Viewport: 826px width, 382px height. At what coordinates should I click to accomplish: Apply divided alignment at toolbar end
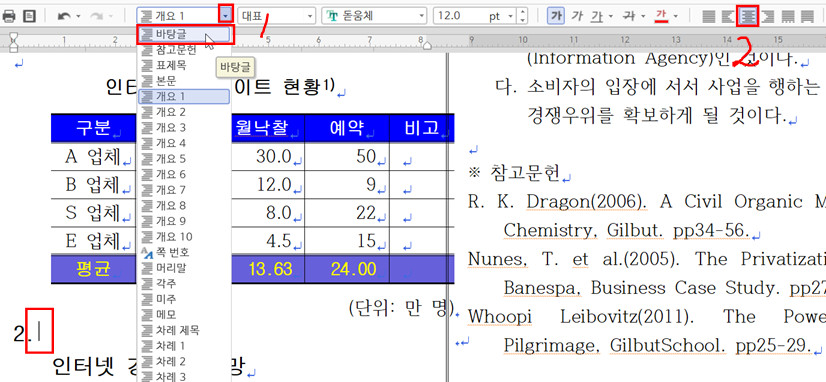tap(807, 16)
